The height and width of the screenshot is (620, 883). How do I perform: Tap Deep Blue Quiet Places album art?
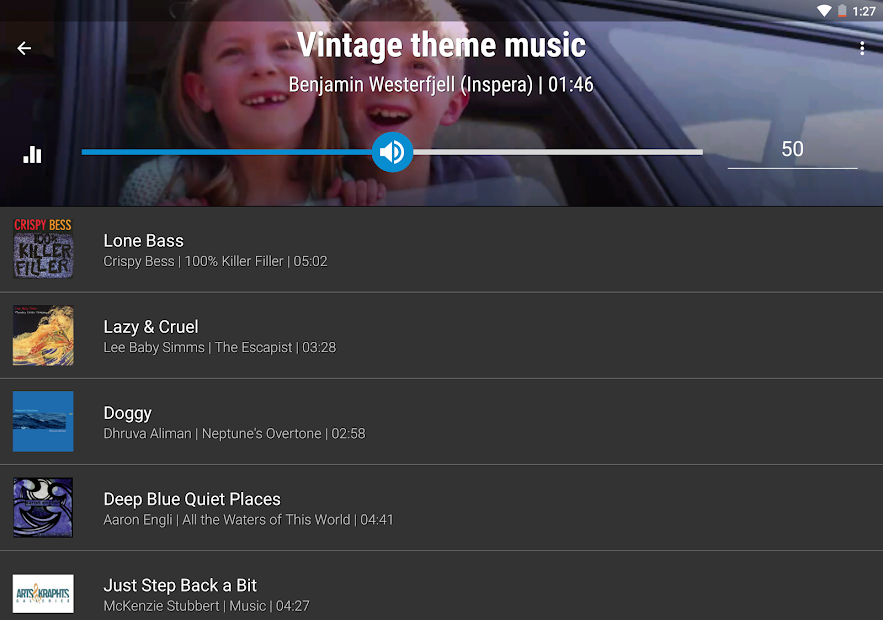(x=43, y=507)
